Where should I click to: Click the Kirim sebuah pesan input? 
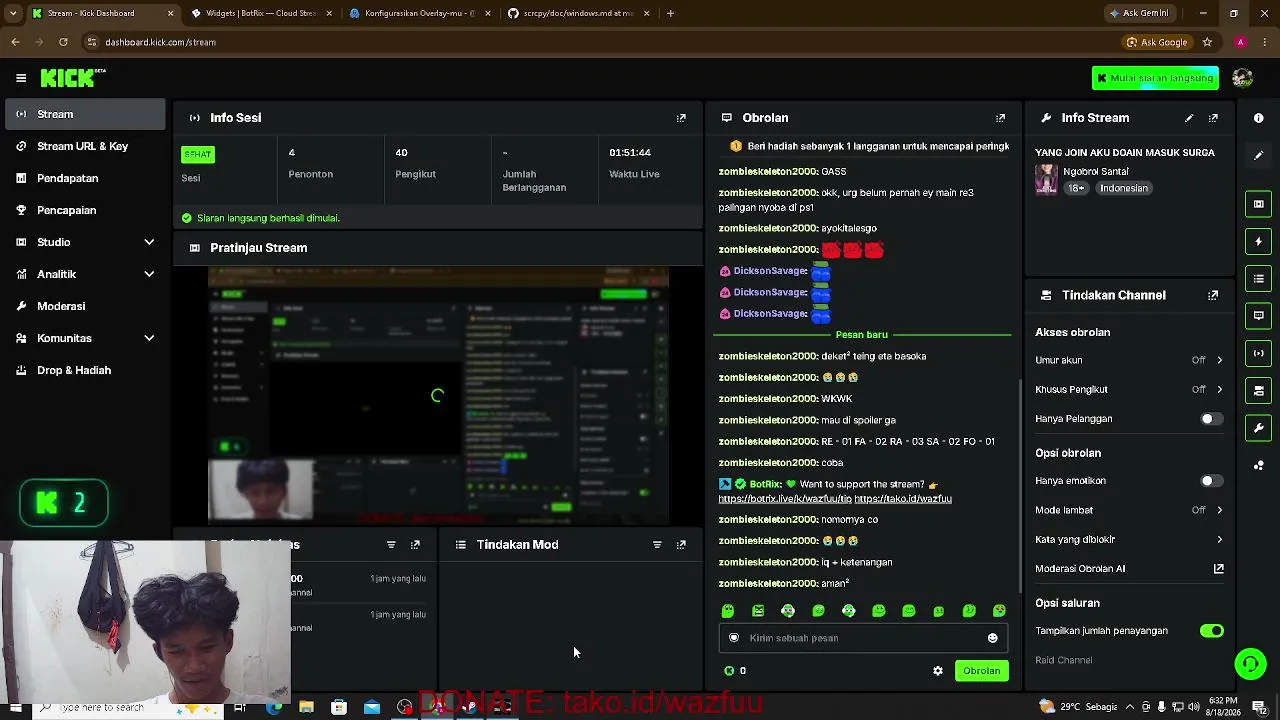(x=863, y=638)
